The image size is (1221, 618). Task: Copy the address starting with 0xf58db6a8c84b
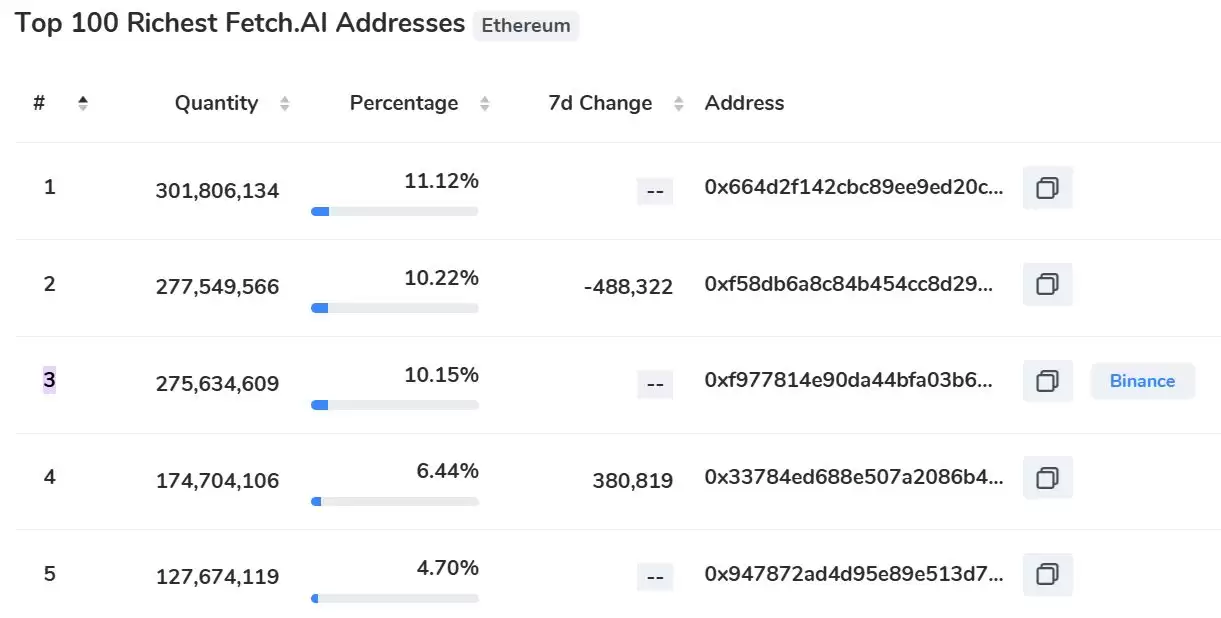click(x=1047, y=285)
